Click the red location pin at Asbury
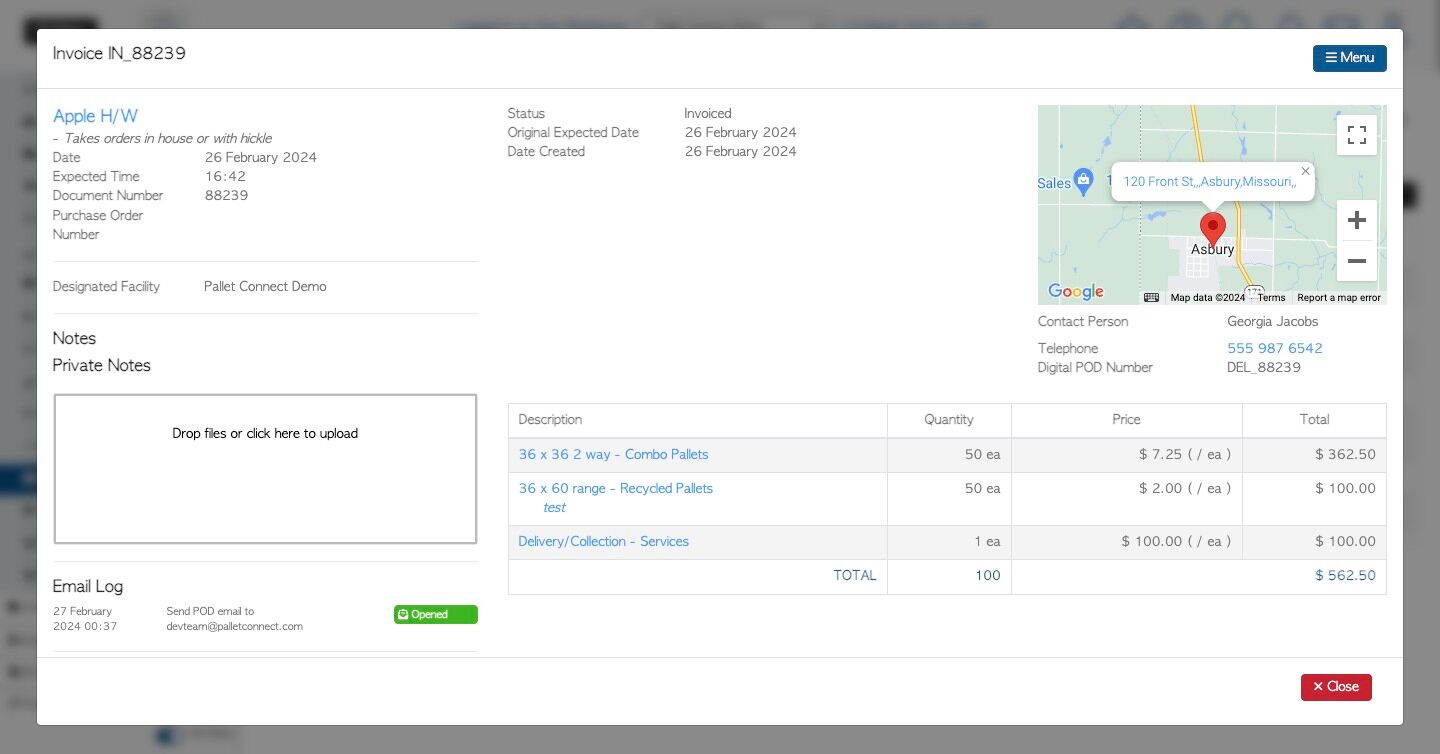This screenshot has width=1440, height=754. pos(1213,230)
